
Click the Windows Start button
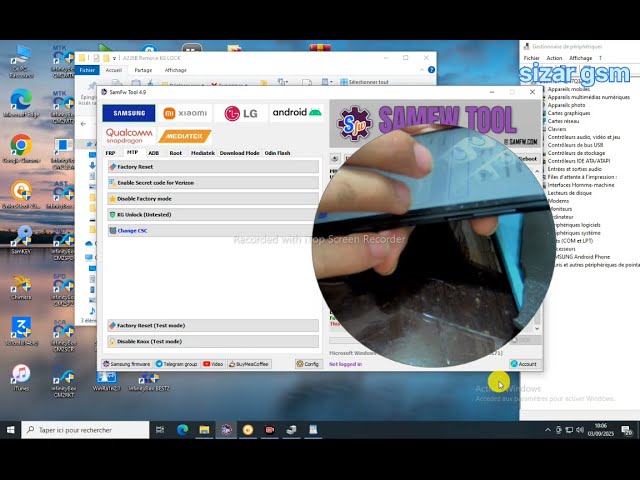tap(11, 430)
